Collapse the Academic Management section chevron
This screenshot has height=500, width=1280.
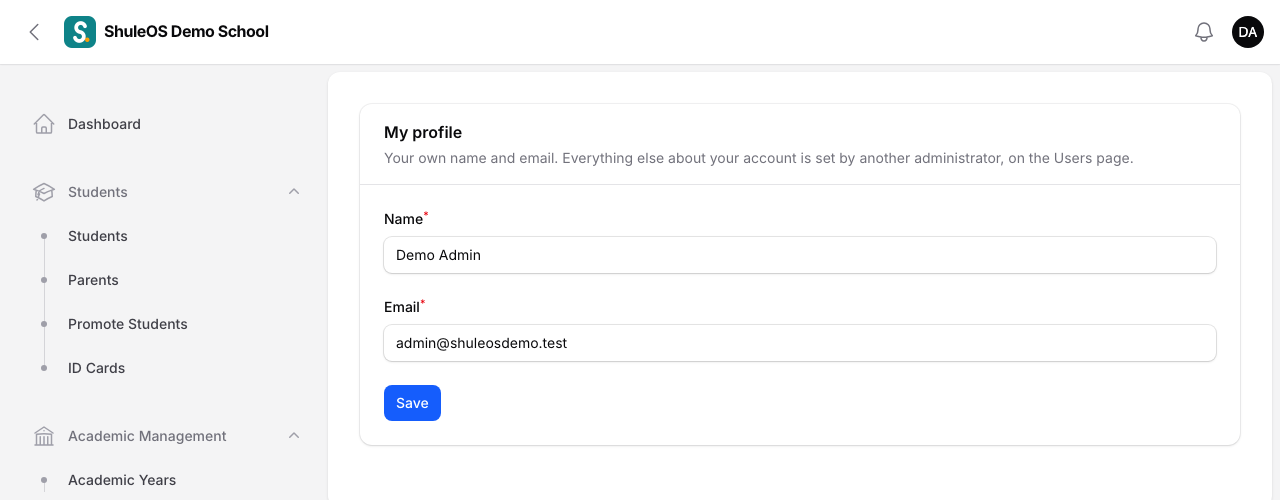point(294,436)
